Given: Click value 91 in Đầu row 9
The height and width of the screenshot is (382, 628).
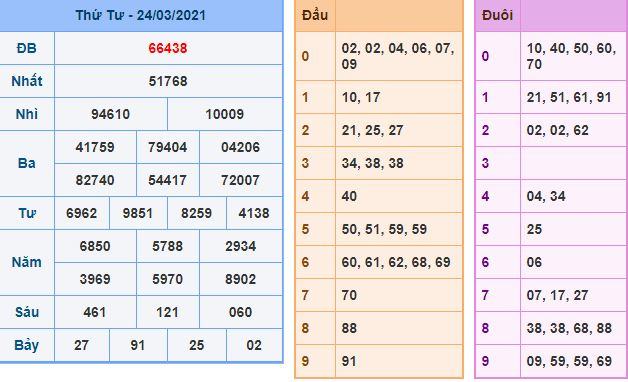Looking at the screenshot, I should point(350,361).
